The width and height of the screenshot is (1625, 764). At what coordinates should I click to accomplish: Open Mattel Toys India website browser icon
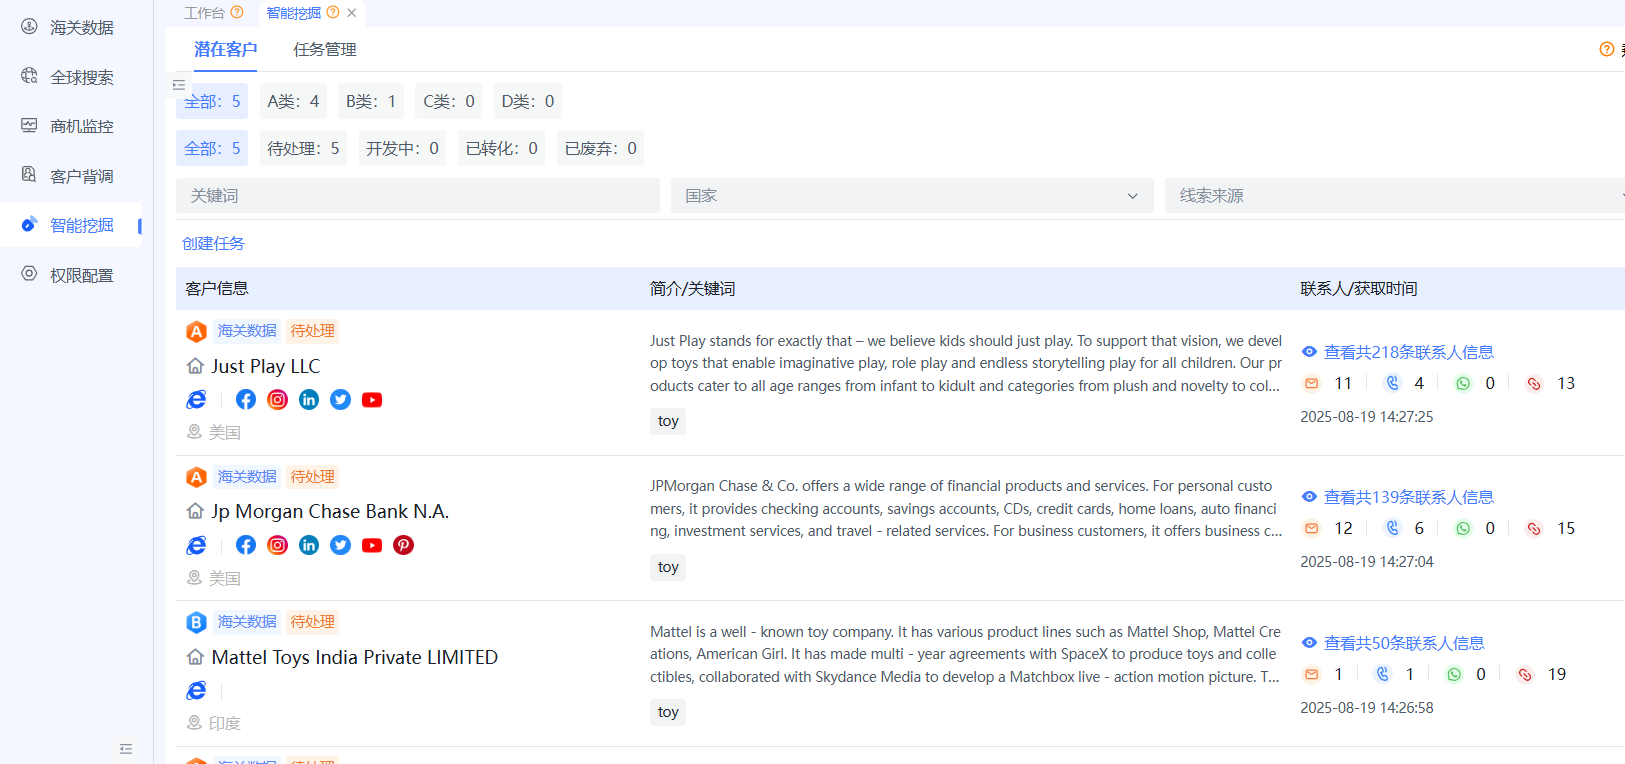[x=197, y=691]
